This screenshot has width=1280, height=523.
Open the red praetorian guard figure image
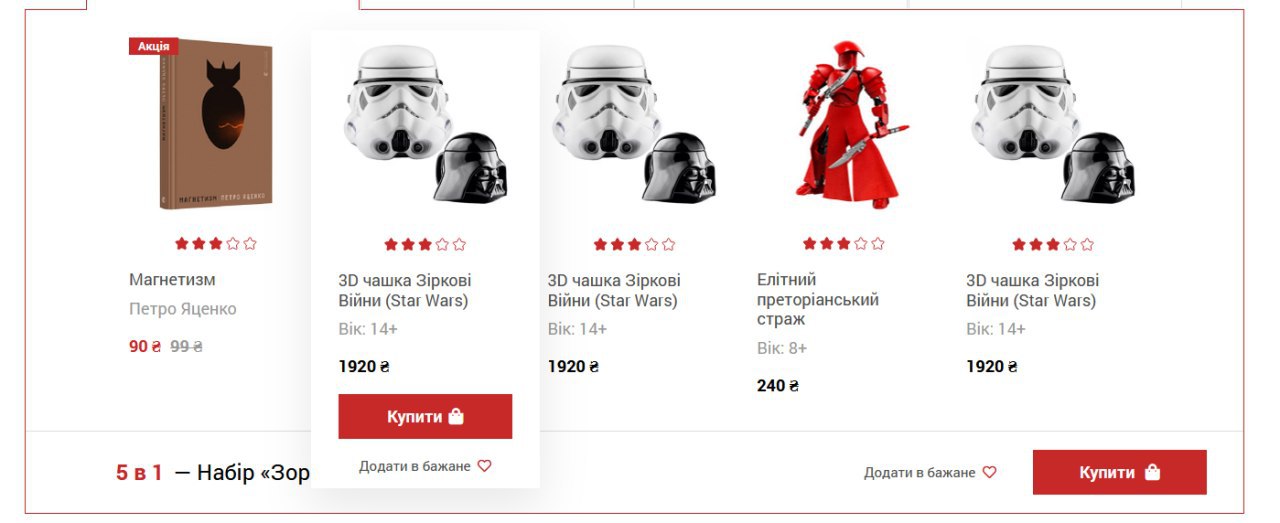(x=843, y=125)
